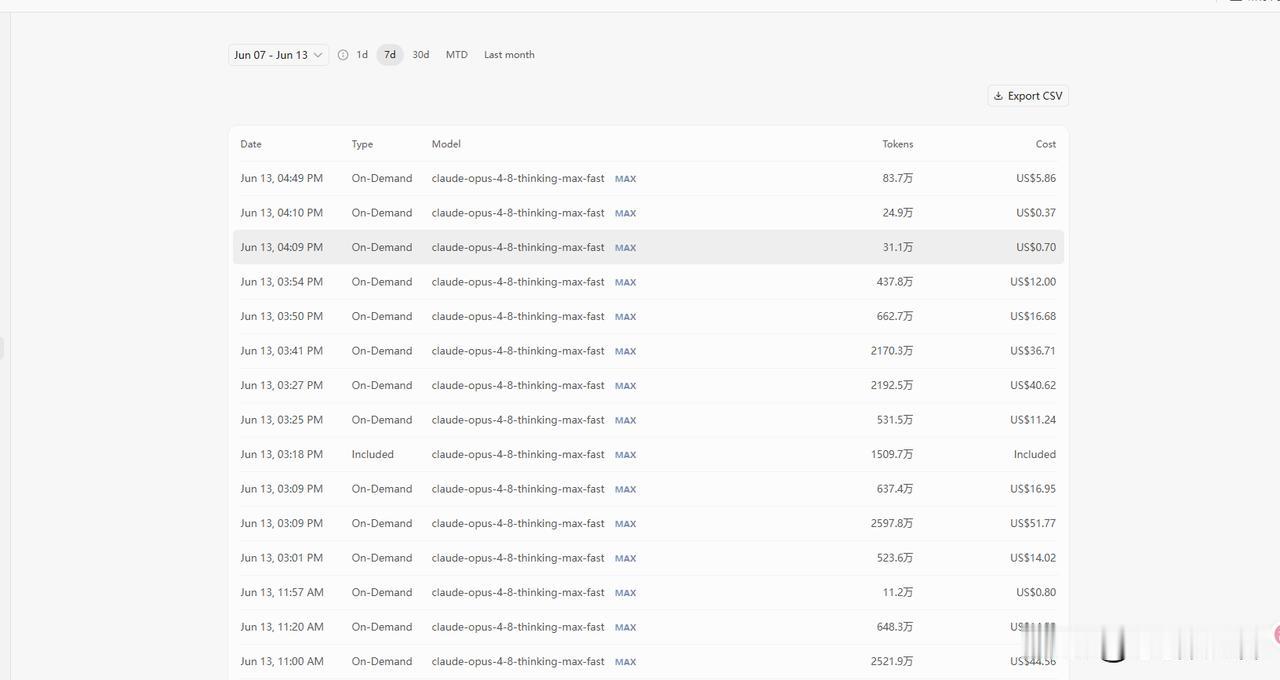
Task: Click the US$12.00 cost value
Action: pos(1033,282)
